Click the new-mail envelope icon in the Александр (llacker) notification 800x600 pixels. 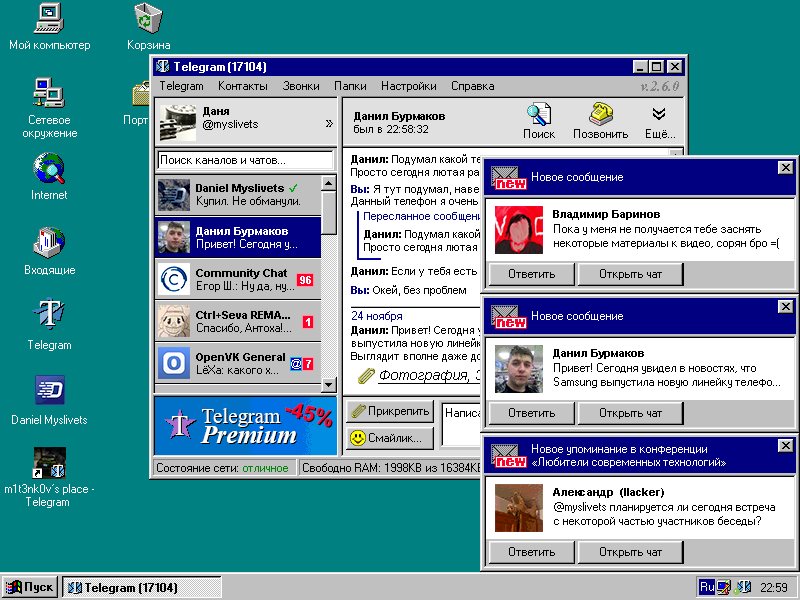[x=508, y=456]
